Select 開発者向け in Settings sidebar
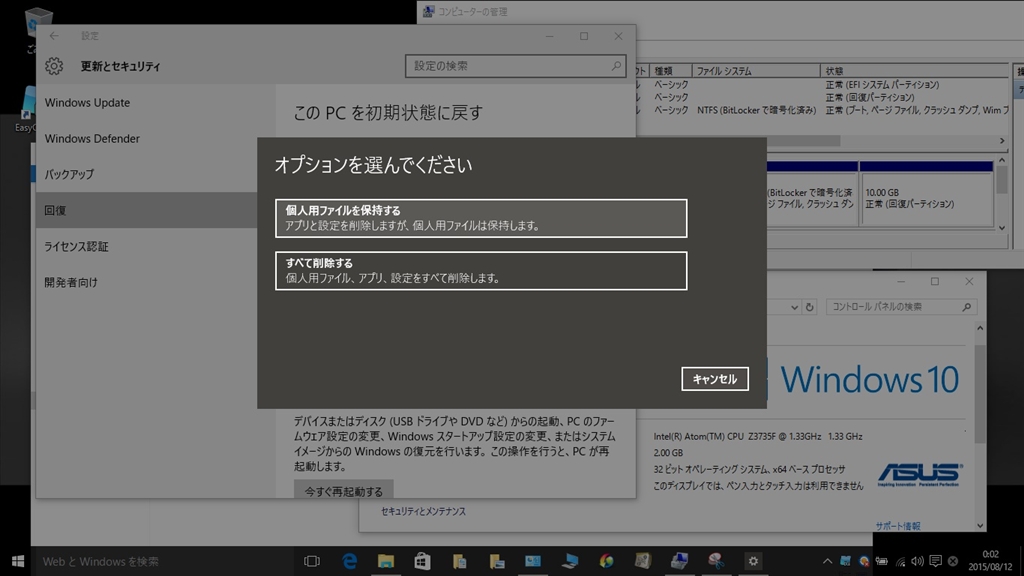Screen dimensions: 1024x576 click(x=71, y=282)
